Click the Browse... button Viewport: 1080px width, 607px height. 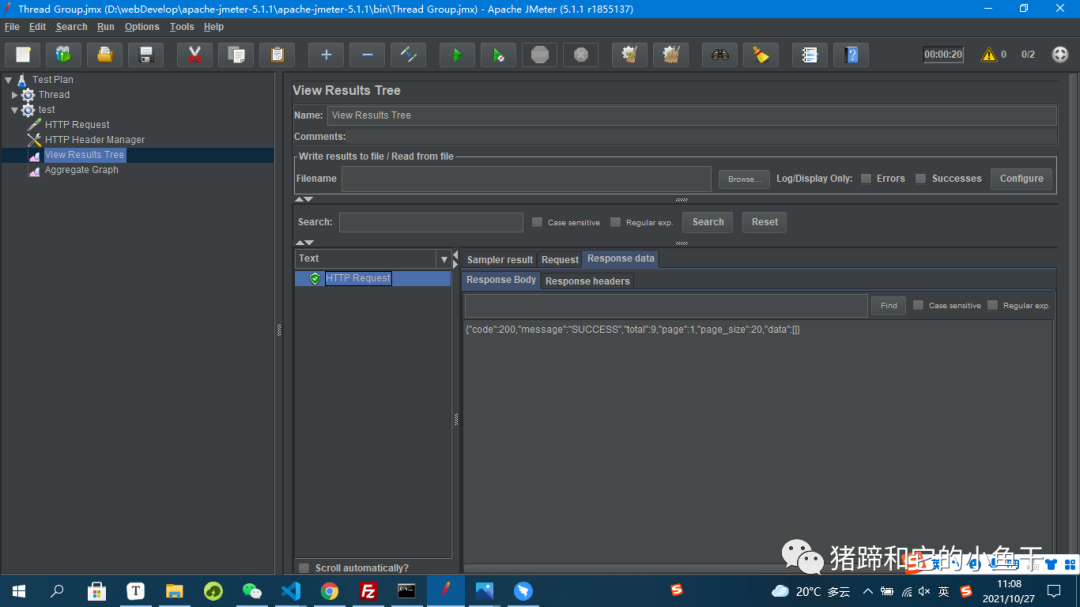point(744,179)
